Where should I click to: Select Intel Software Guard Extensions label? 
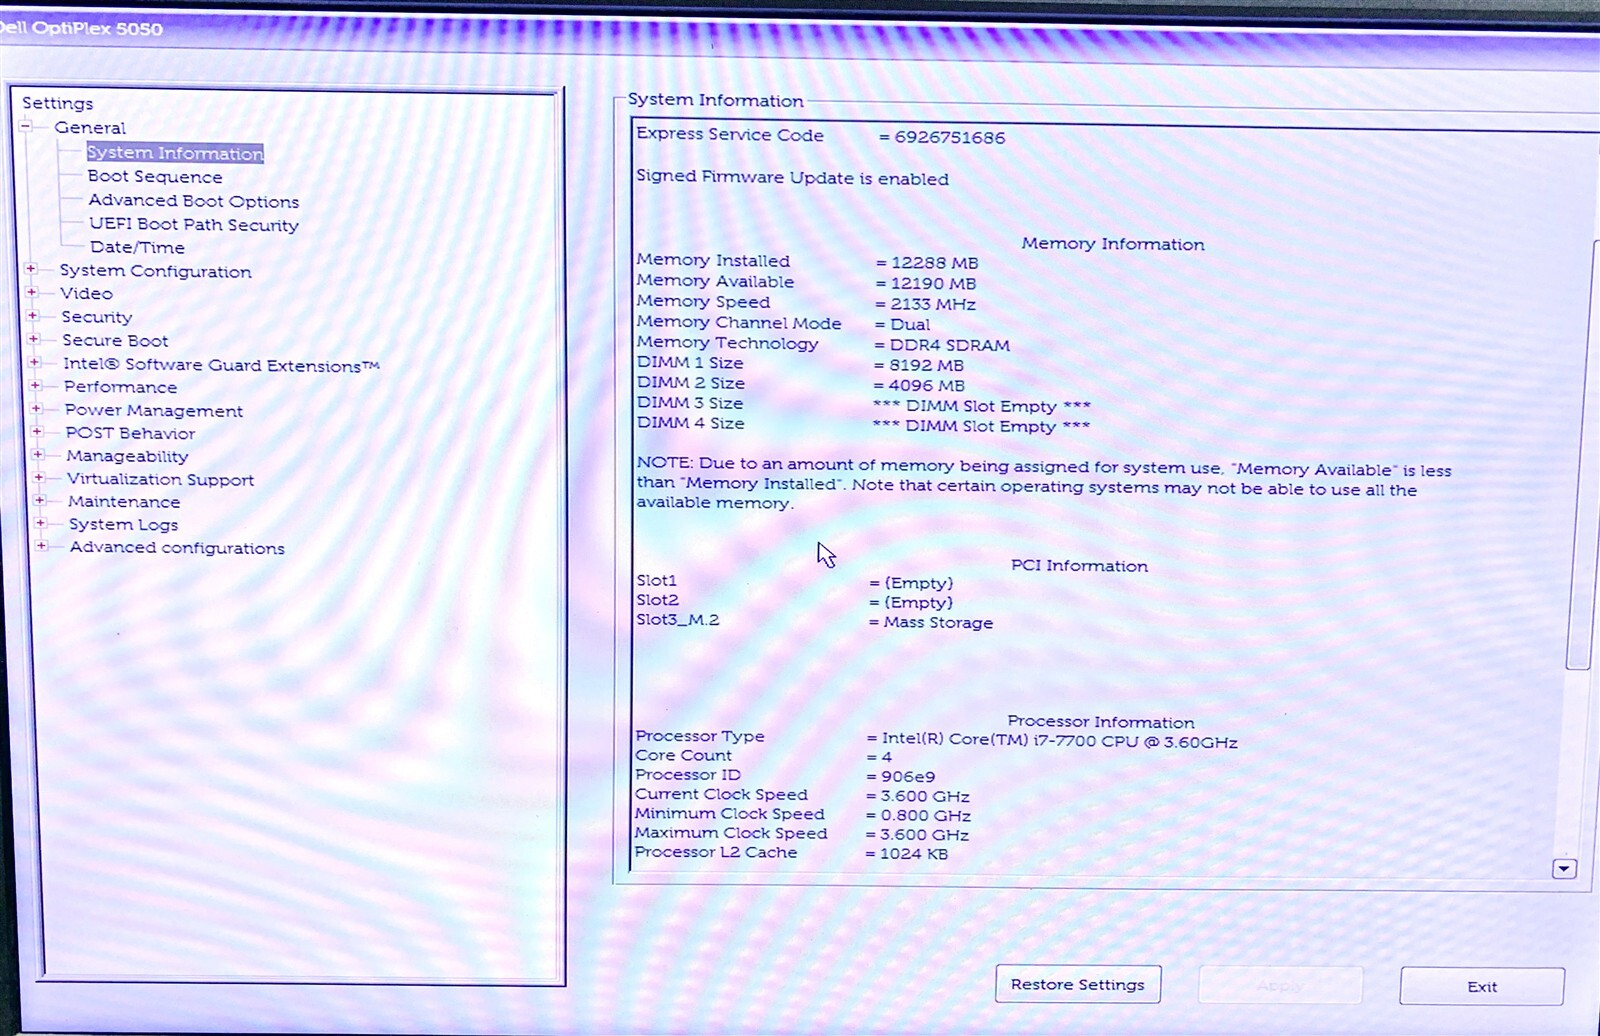pos(221,365)
